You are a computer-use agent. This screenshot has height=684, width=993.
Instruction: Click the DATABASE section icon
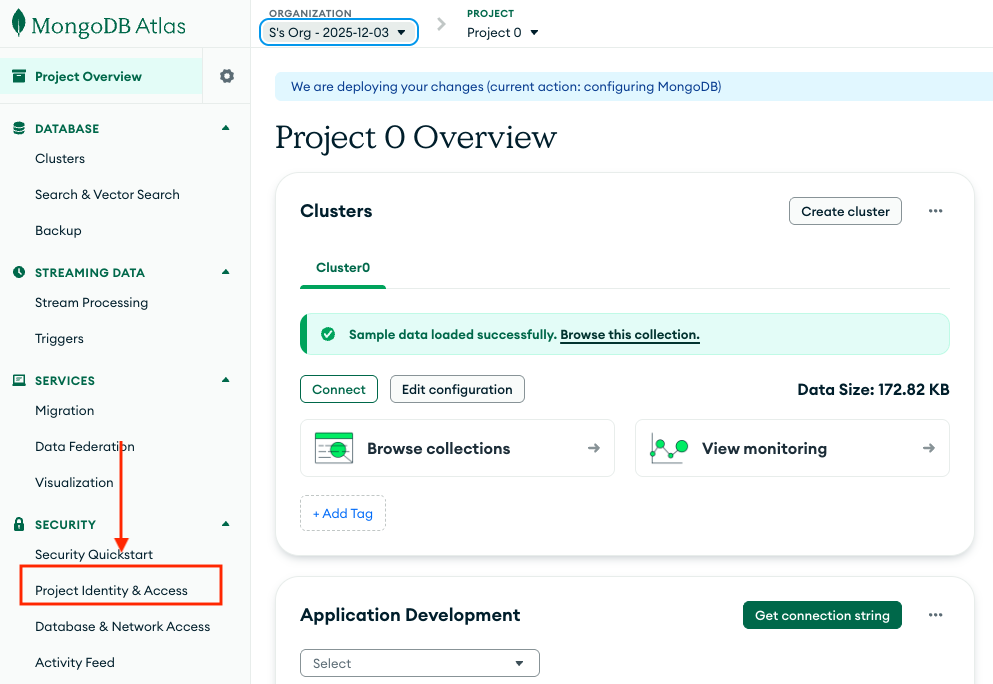pyautogui.click(x=20, y=128)
